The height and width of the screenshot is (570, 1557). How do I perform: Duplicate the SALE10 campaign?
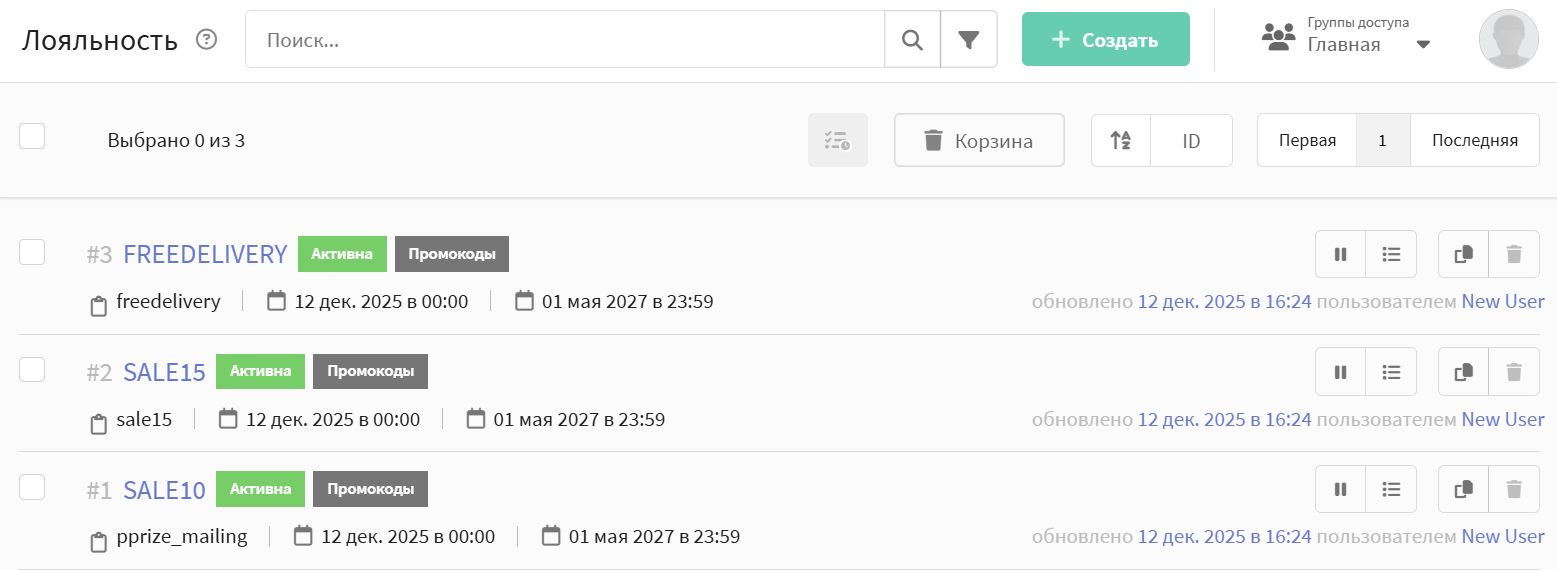pos(1463,489)
